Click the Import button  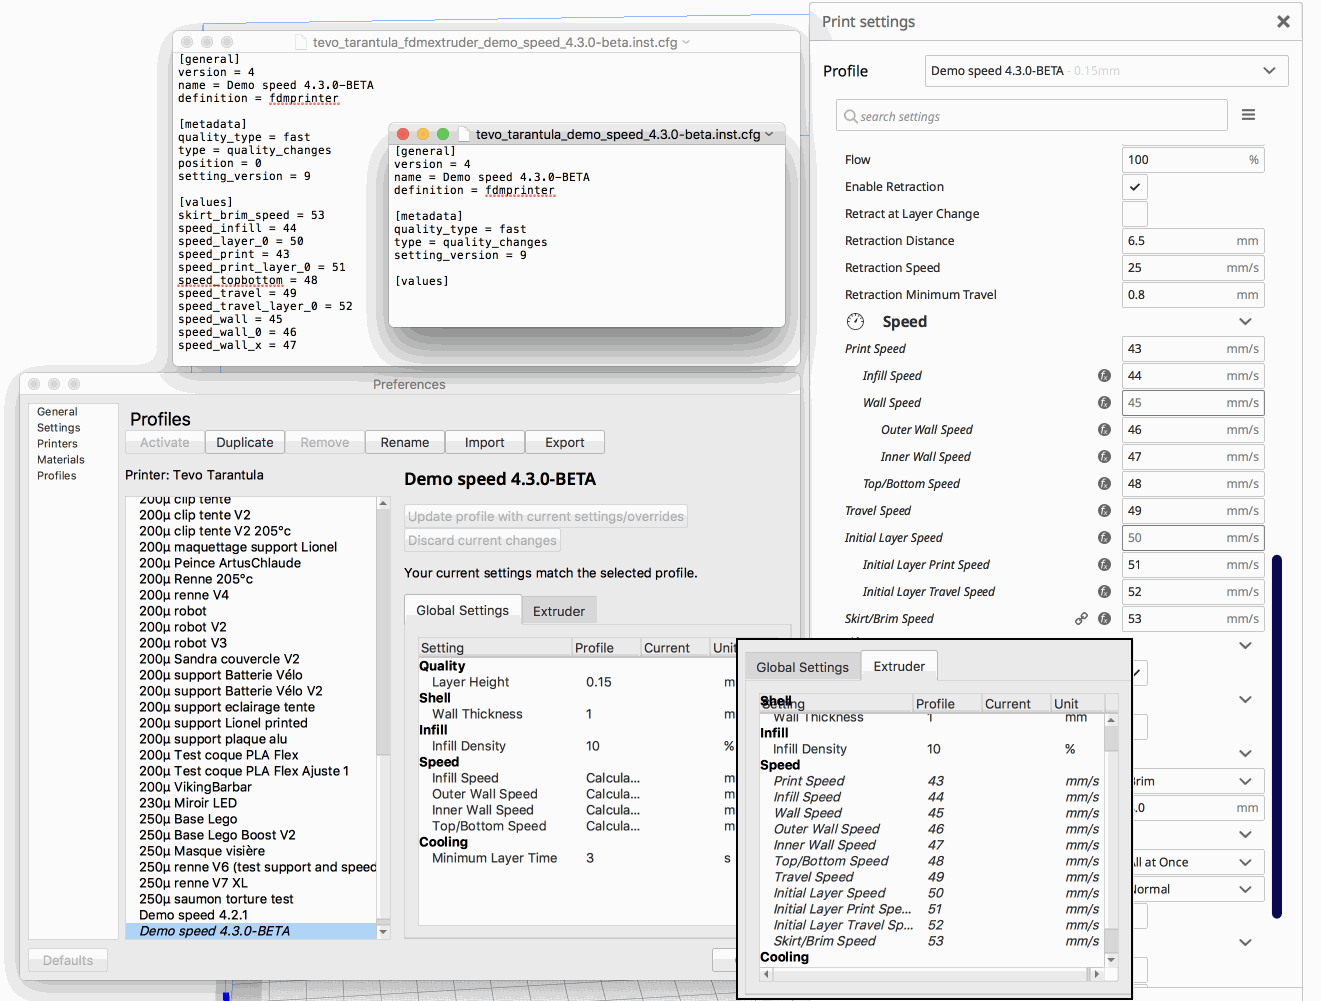pos(484,441)
